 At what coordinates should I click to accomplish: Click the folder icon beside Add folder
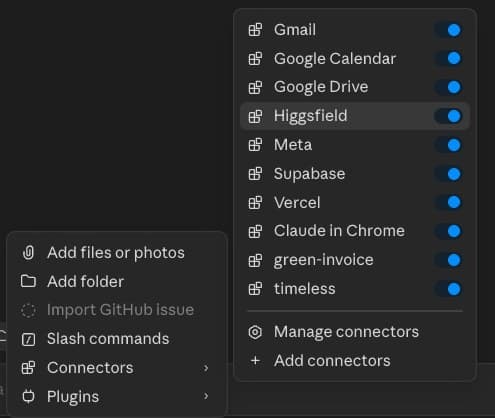[28, 281]
